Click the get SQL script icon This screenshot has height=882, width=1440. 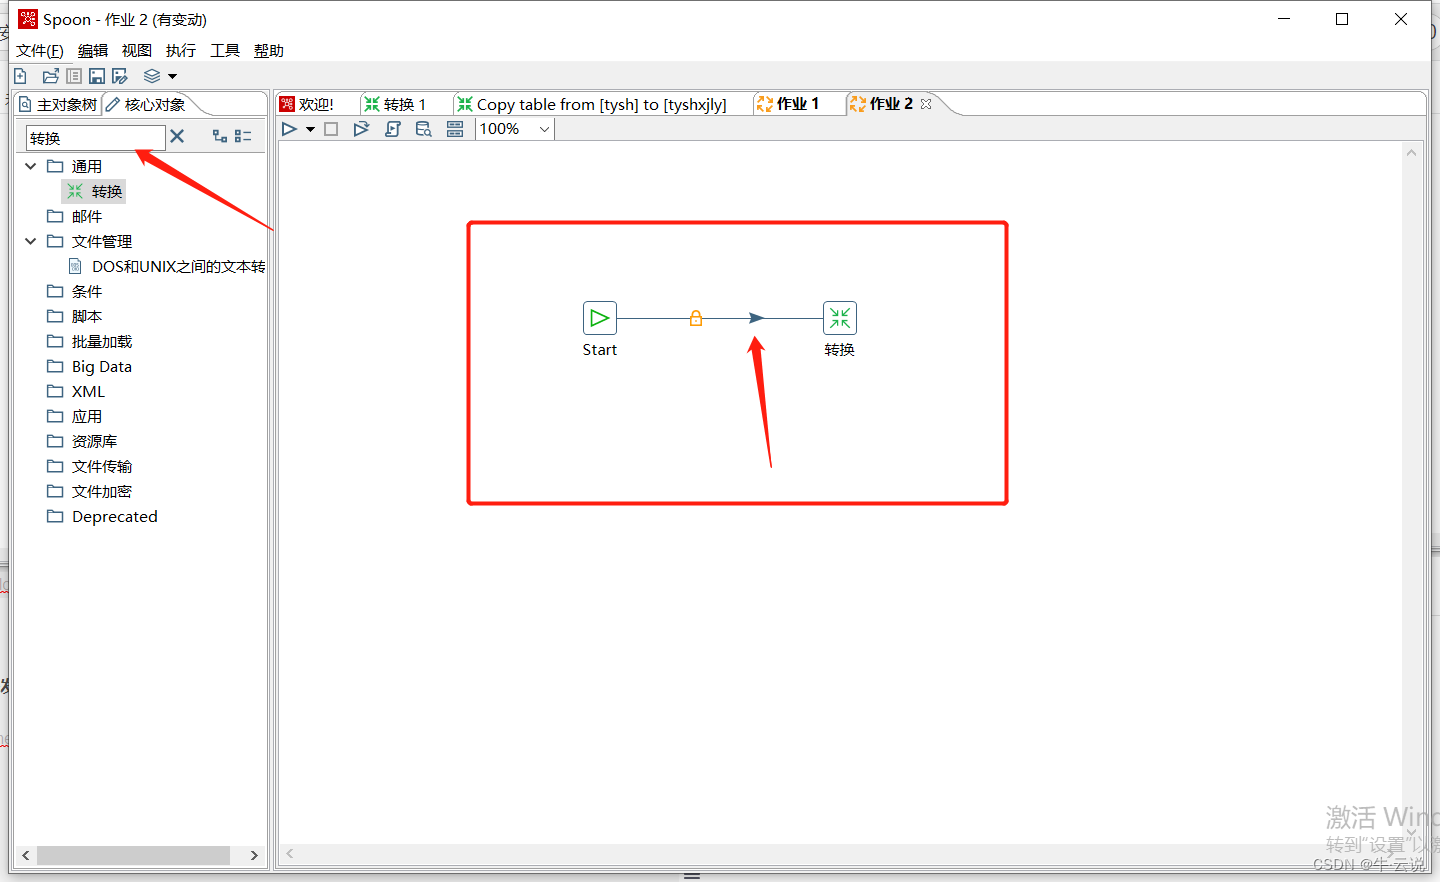pos(393,129)
